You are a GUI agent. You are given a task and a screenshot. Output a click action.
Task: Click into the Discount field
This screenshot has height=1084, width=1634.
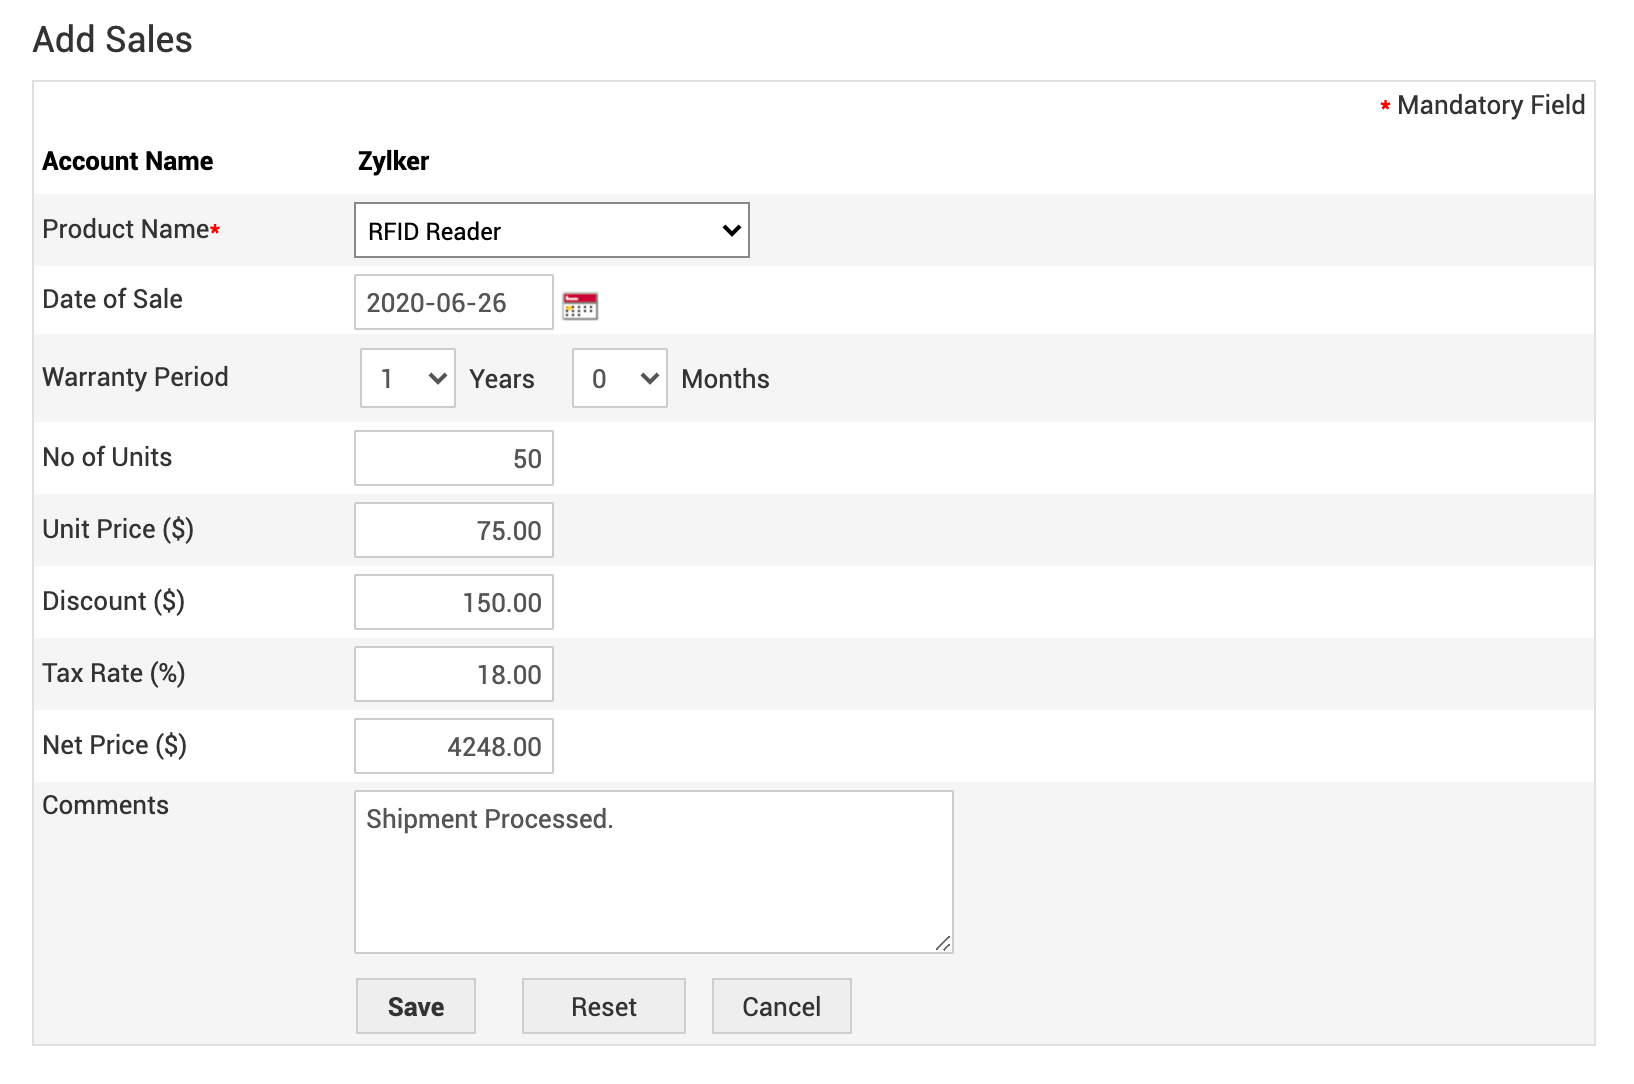(453, 602)
